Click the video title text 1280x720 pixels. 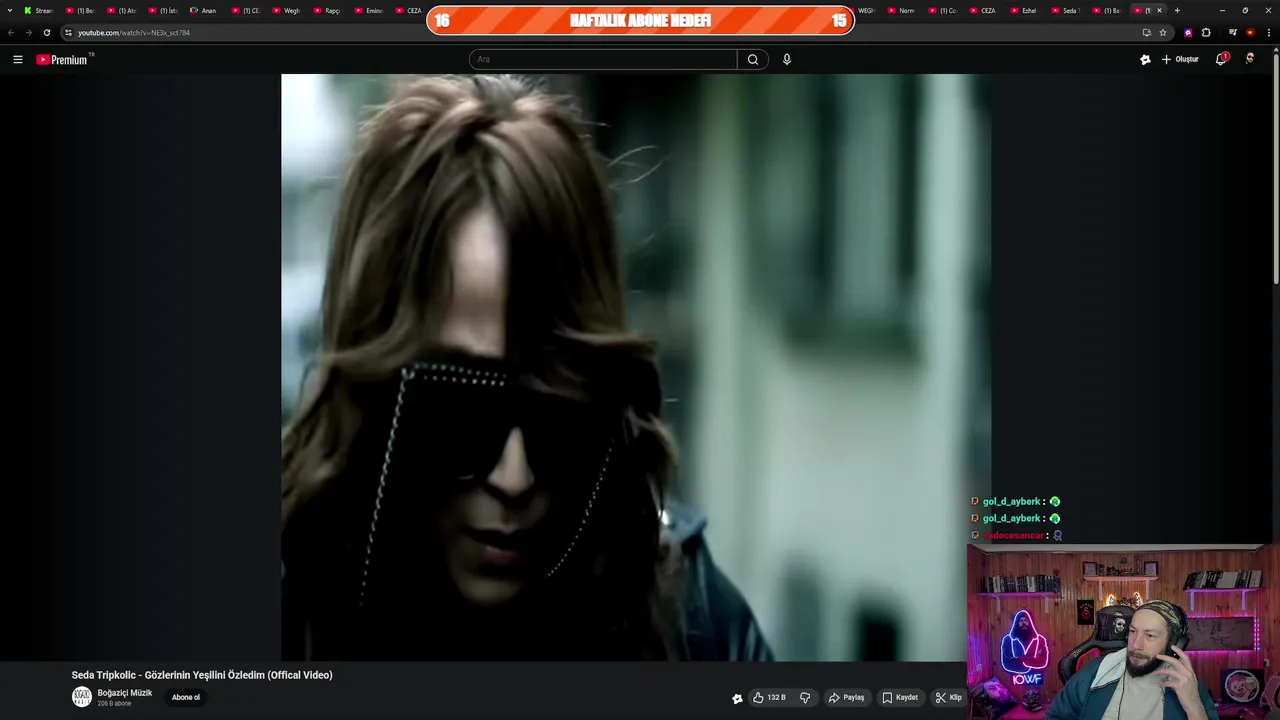coord(202,675)
